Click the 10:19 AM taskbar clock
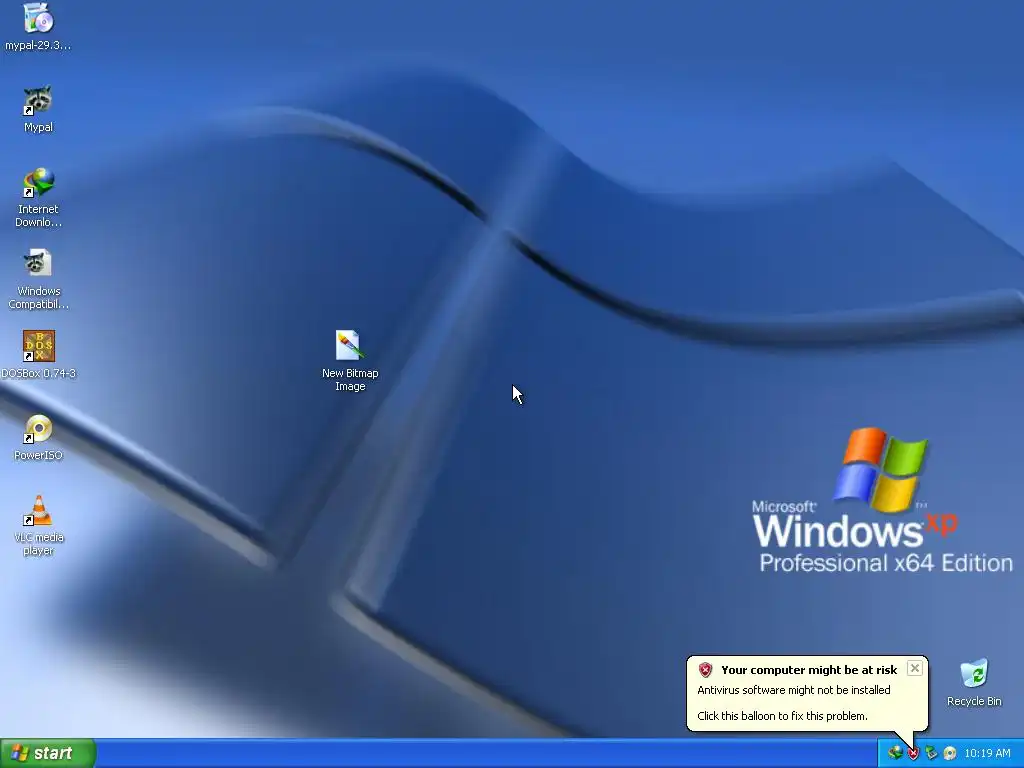The image size is (1024, 768). pos(987,753)
